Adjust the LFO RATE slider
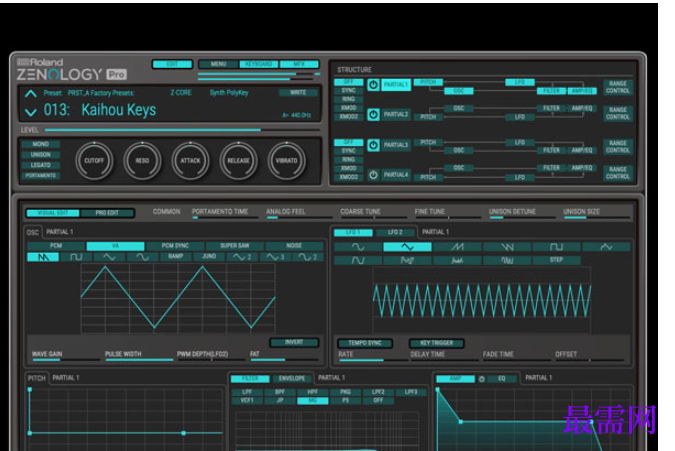Image resolution: width=675 pixels, height=451 pixels. click(372, 360)
